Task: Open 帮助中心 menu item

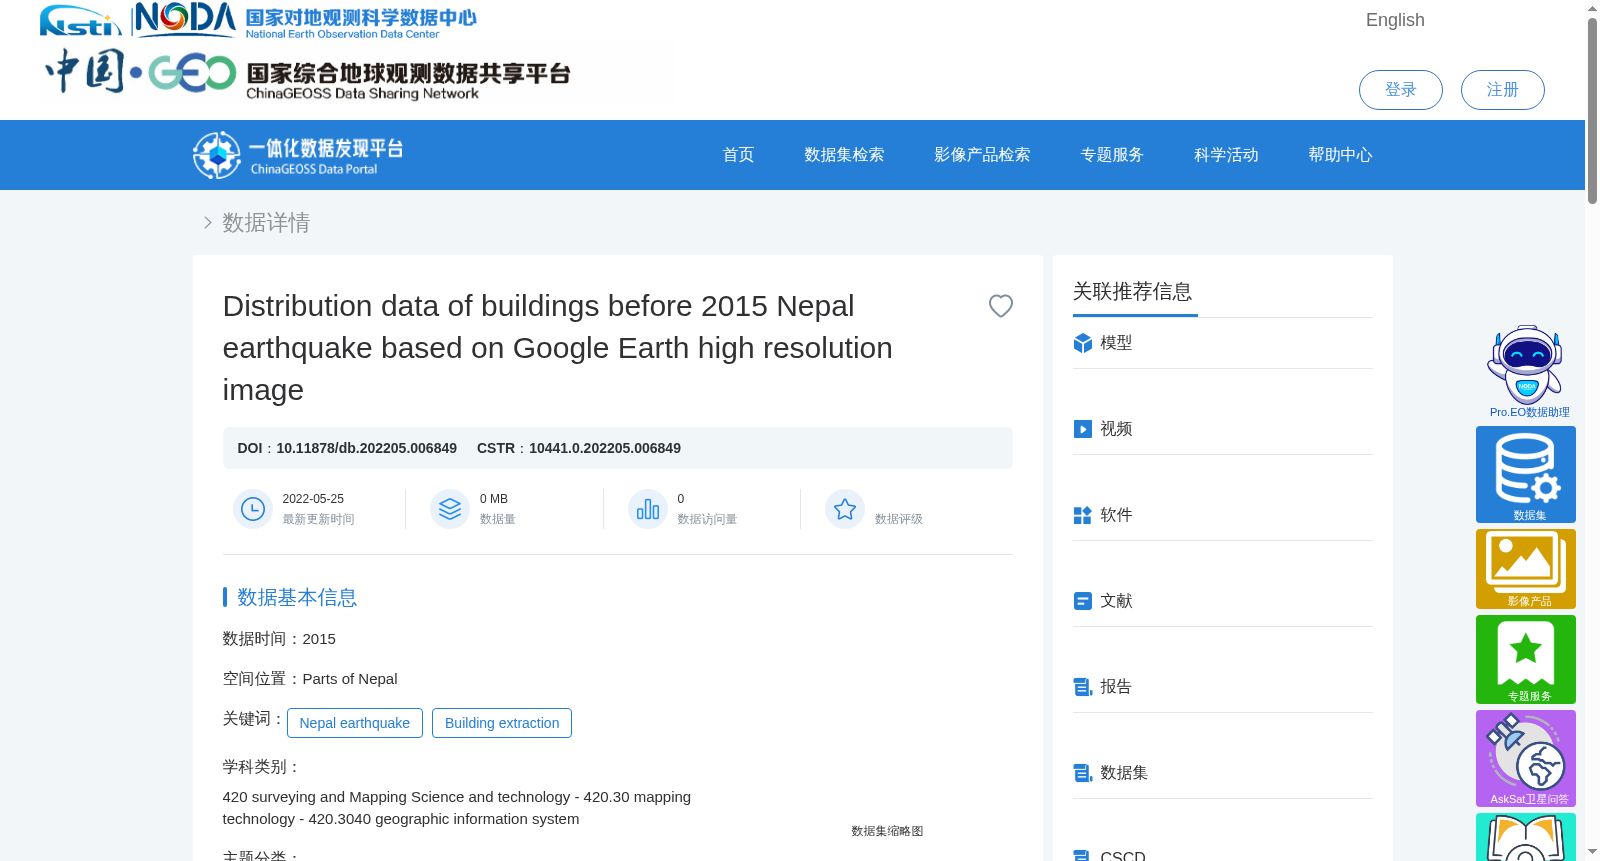Action: point(1340,155)
